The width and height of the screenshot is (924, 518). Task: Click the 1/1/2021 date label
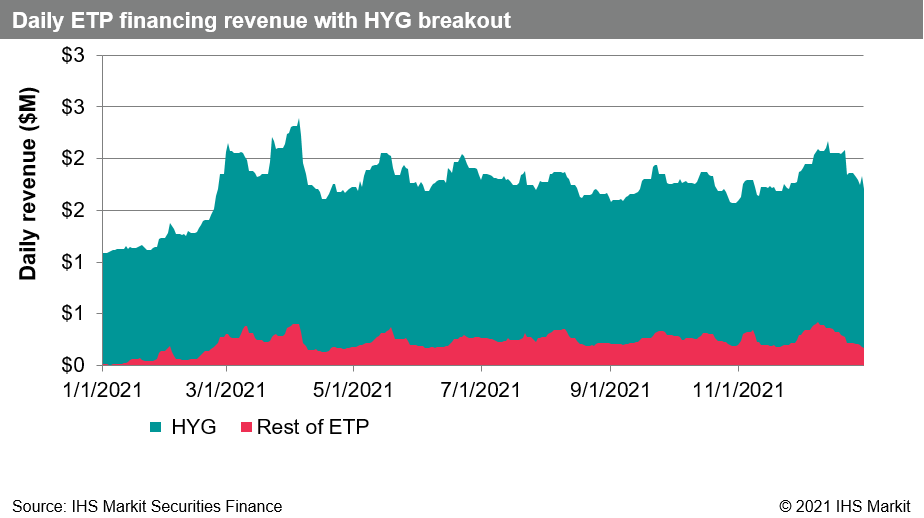[103, 386]
